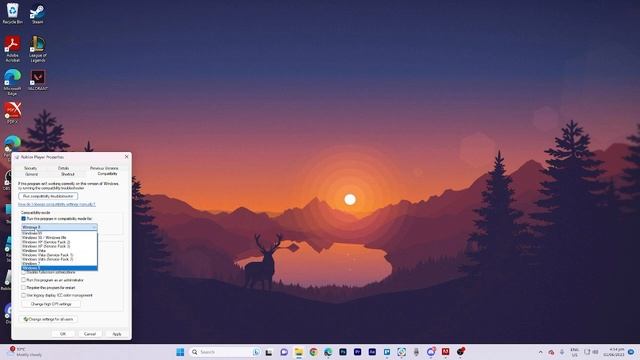Select the Steam desktop shortcut
This screenshot has width=640, height=360.
(38, 13)
